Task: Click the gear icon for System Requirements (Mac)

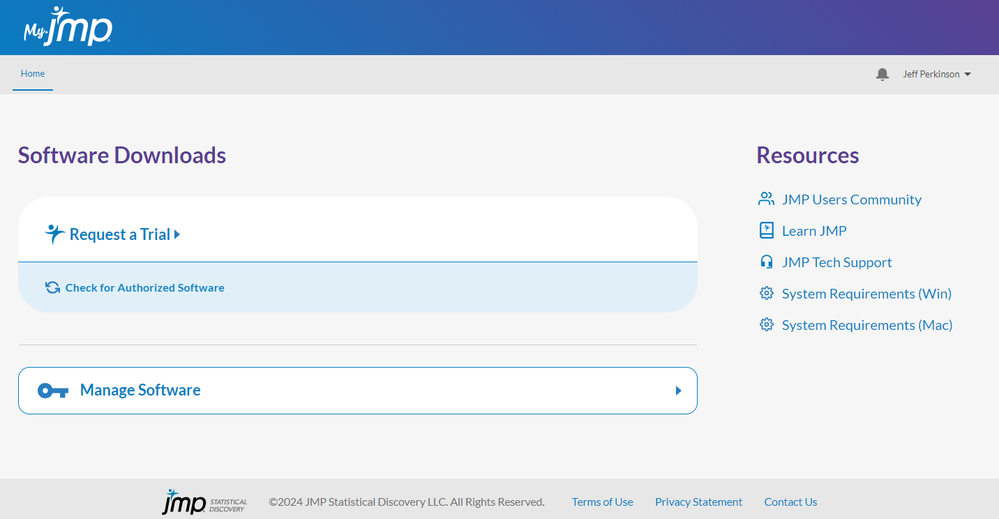Action: pos(766,325)
